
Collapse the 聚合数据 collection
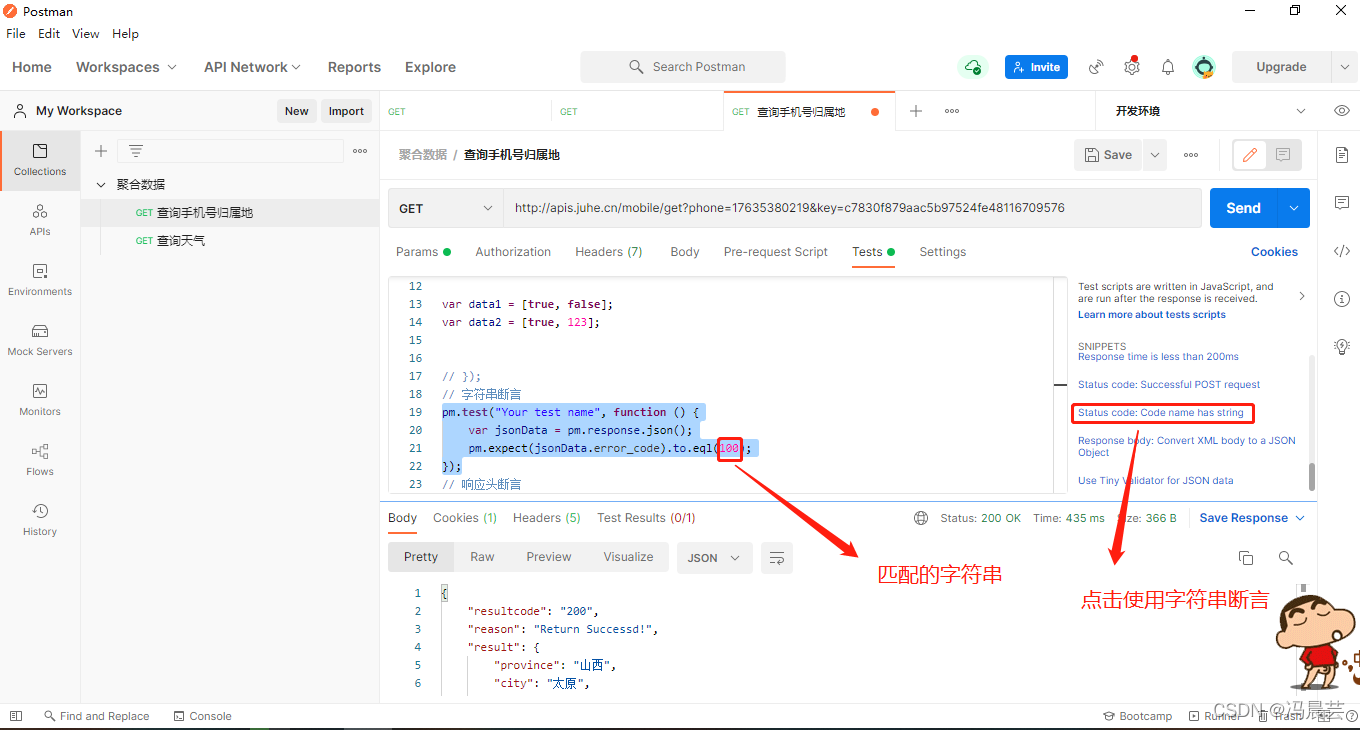101,185
